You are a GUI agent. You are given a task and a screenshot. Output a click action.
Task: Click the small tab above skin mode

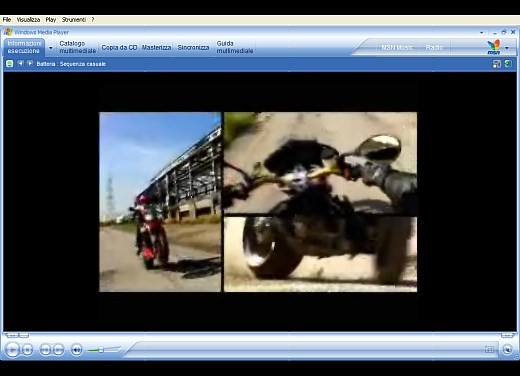[507, 335]
